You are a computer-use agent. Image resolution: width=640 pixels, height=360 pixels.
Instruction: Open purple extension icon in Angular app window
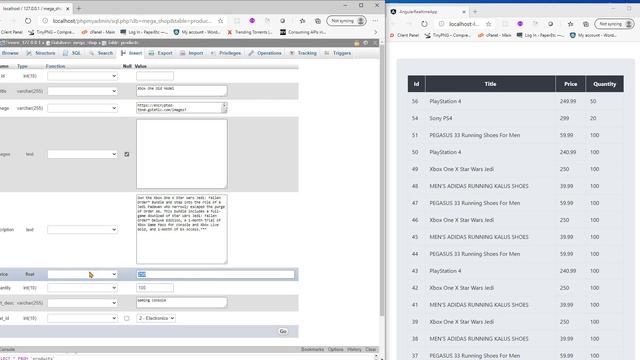[520, 24]
